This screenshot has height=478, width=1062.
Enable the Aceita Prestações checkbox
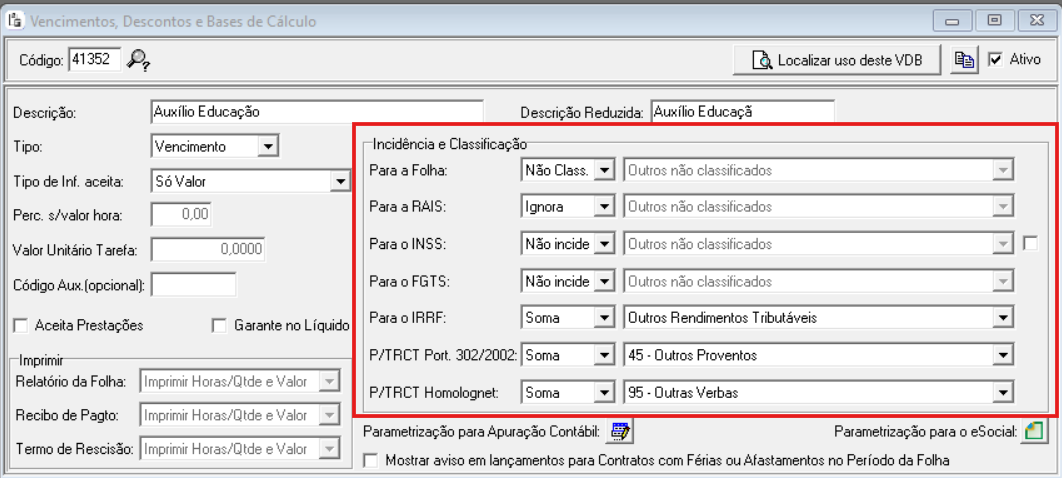(x=20, y=325)
